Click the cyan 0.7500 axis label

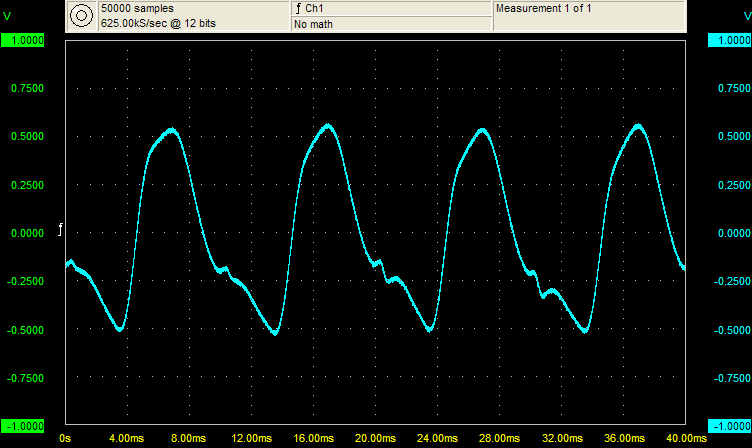point(734,88)
